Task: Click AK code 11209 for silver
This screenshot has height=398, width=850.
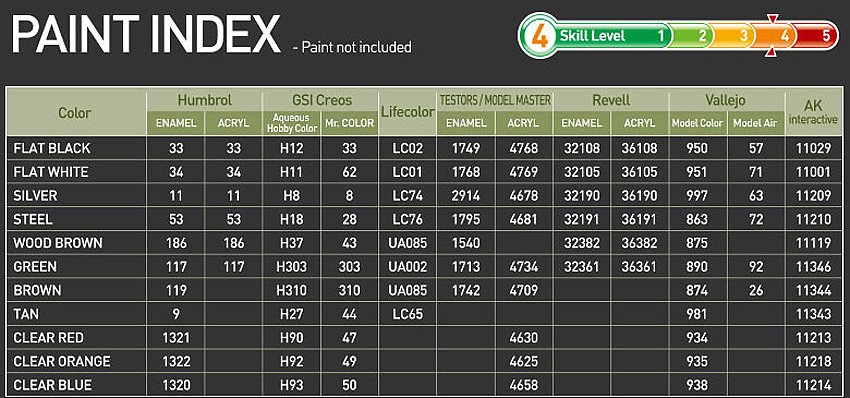Action: coord(813,196)
